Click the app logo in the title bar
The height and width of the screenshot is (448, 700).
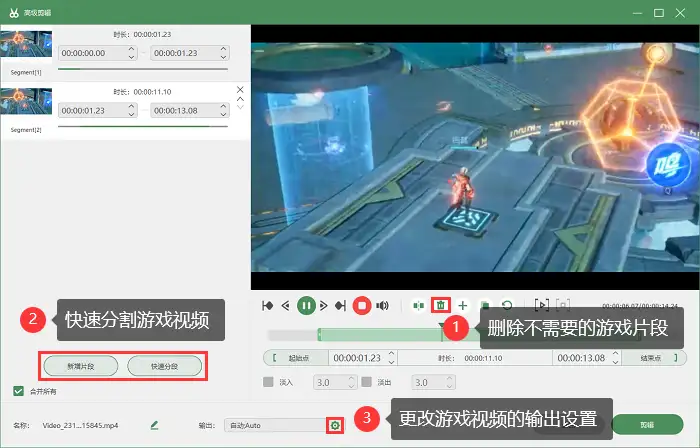pyautogui.click(x=14, y=13)
